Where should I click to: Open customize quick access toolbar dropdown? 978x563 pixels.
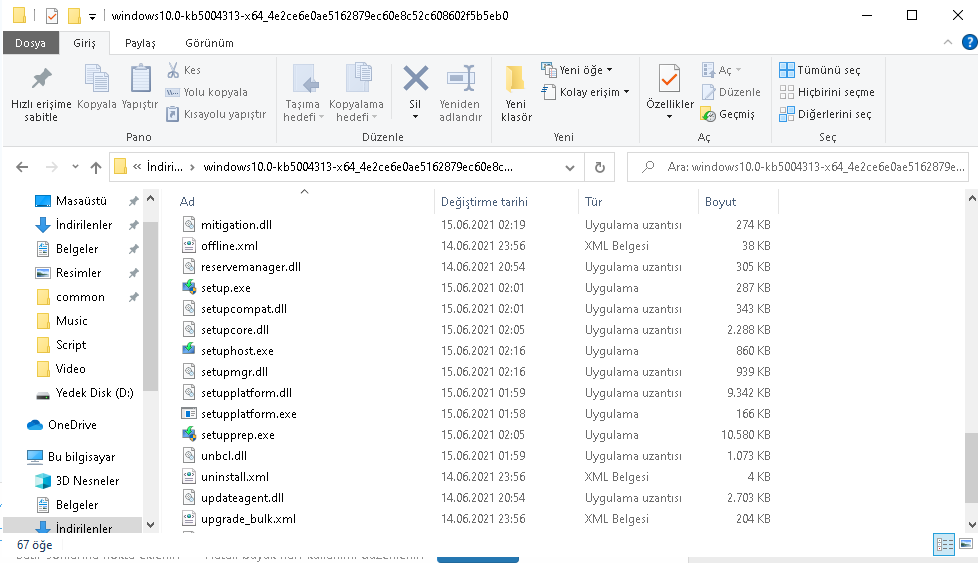pyautogui.click(x=92, y=17)
